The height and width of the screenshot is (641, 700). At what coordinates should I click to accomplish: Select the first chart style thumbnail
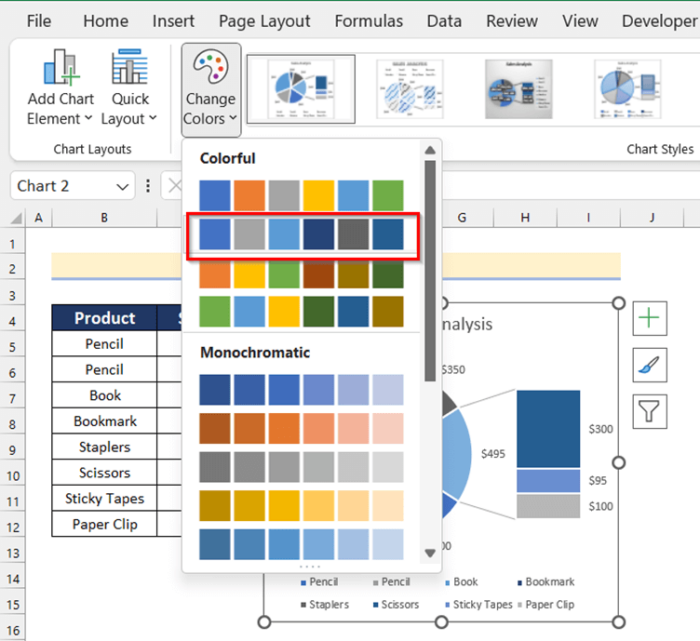click(301, 89)
